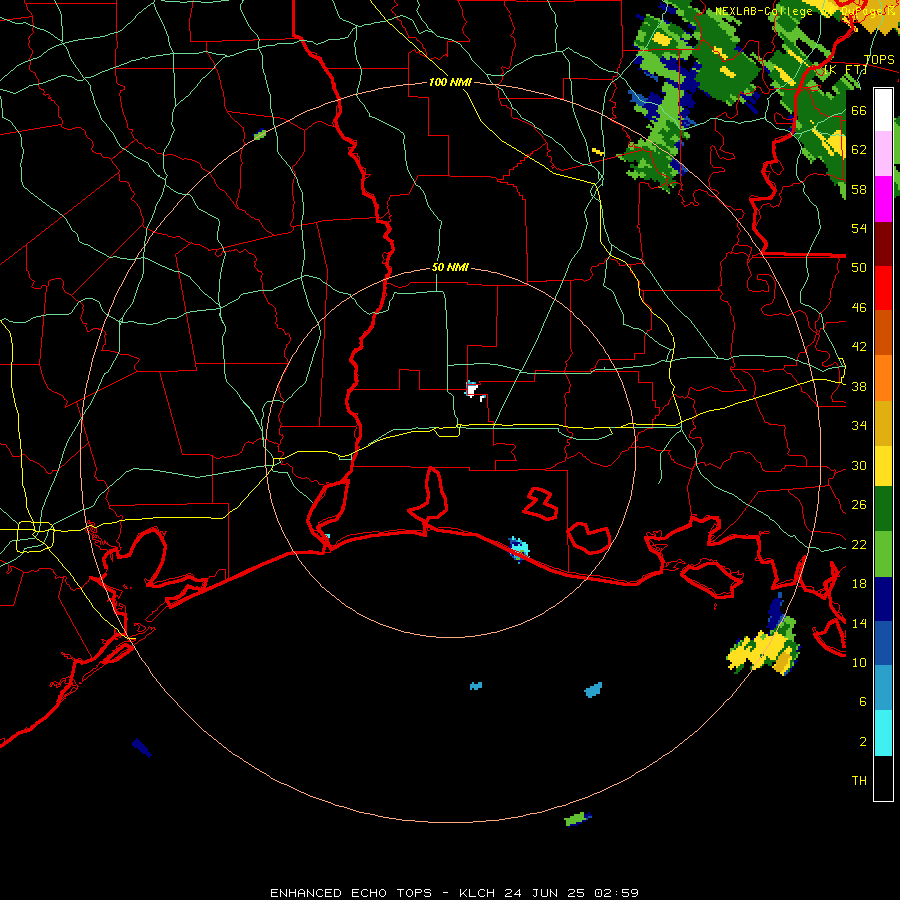900x900 pixels.
Task: Click the '100 NMI' range ring label
Action: (450, 82)
